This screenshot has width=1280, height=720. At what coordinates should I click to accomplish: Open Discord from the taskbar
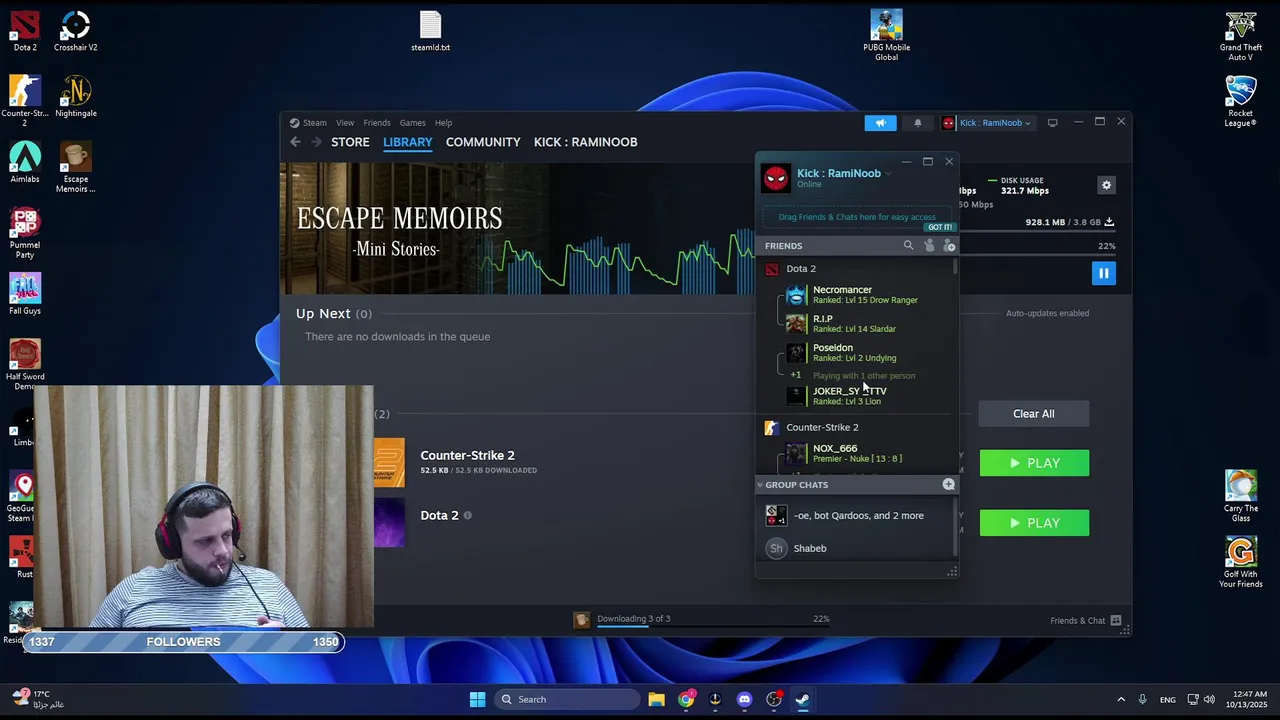[744, 699]
